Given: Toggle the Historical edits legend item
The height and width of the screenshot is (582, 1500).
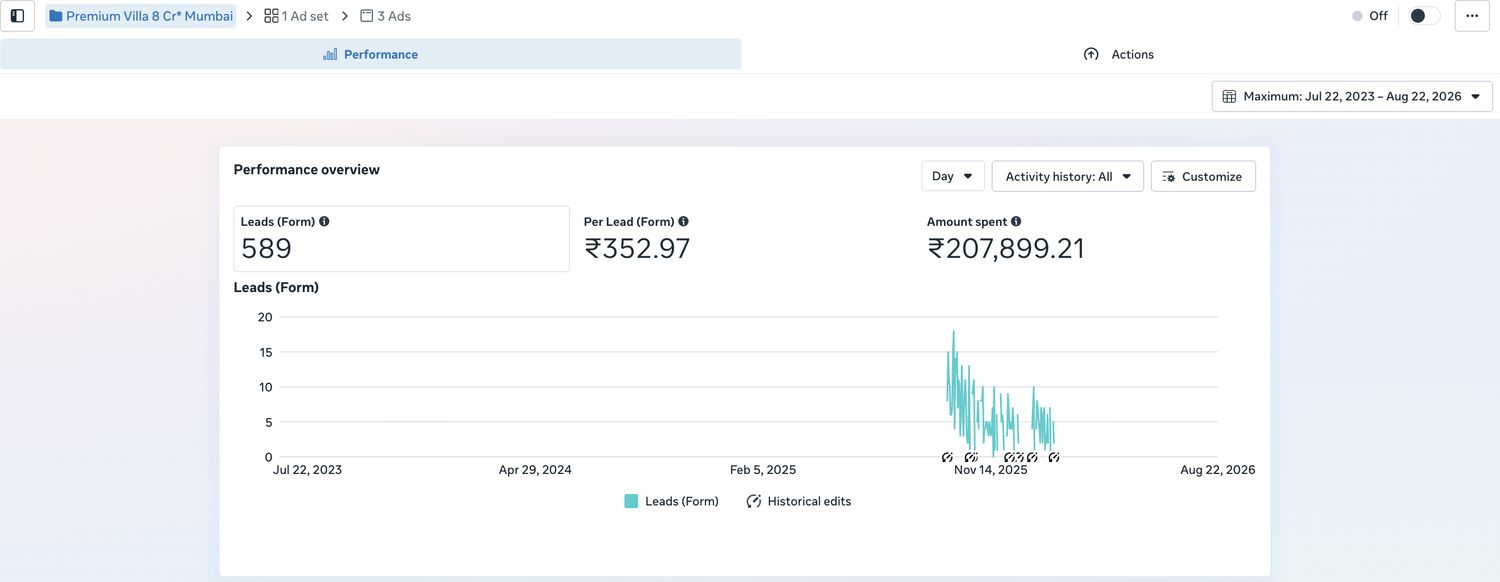Looking at the screenshot, I should coord(799,501).
